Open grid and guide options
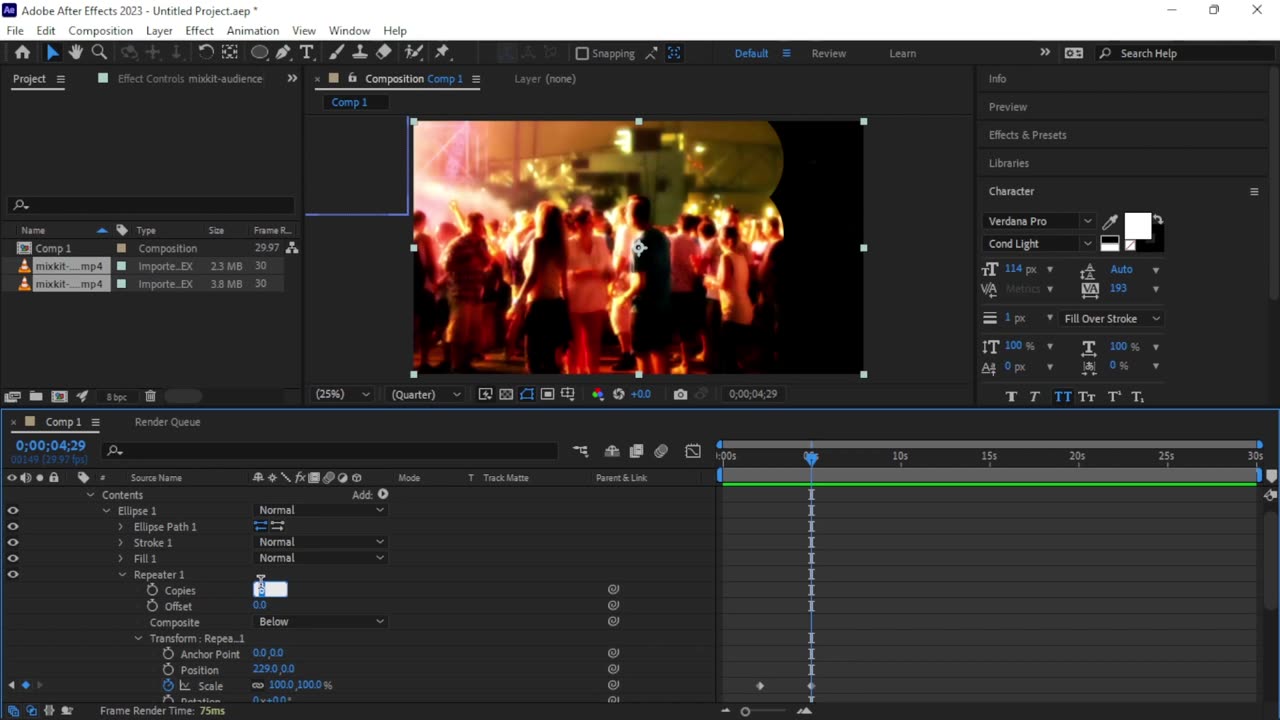Viewport: 1280px width, 720px height. [568, 394]
